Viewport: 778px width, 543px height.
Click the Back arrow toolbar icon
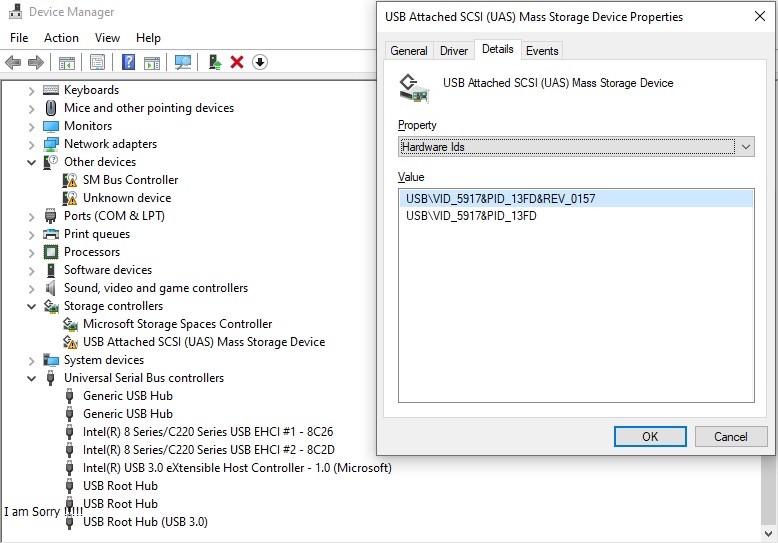13,63
